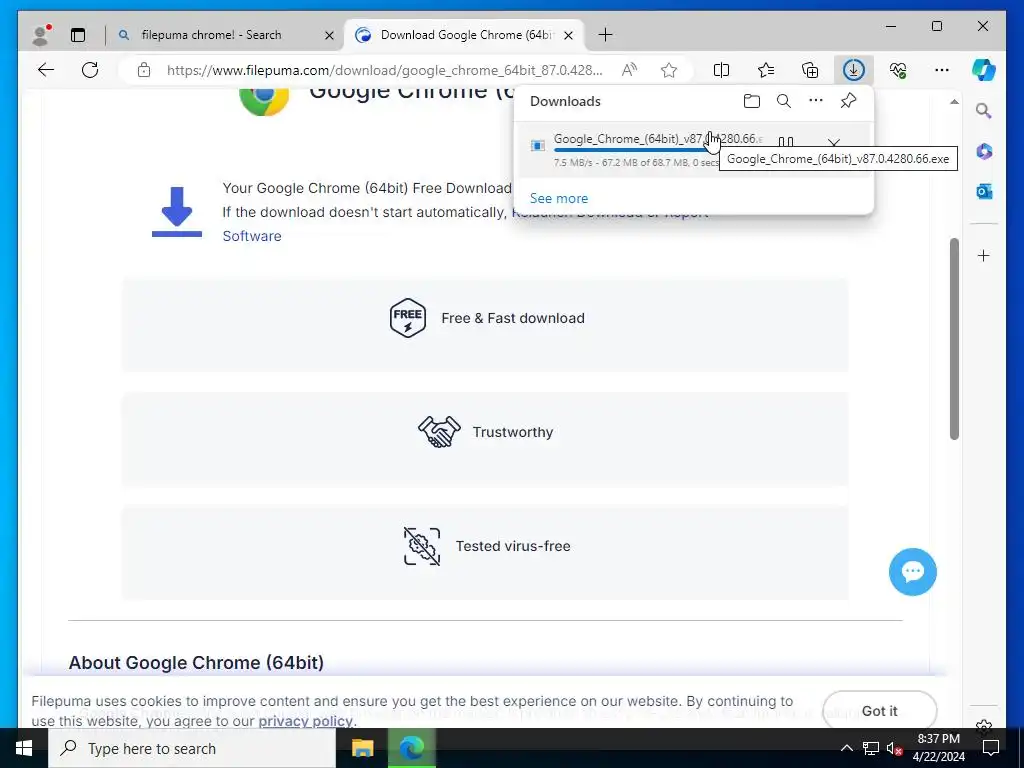Open Edge Settings and more menu
The height and width of the screenshot is (768, 1024).
click(942, 70)
